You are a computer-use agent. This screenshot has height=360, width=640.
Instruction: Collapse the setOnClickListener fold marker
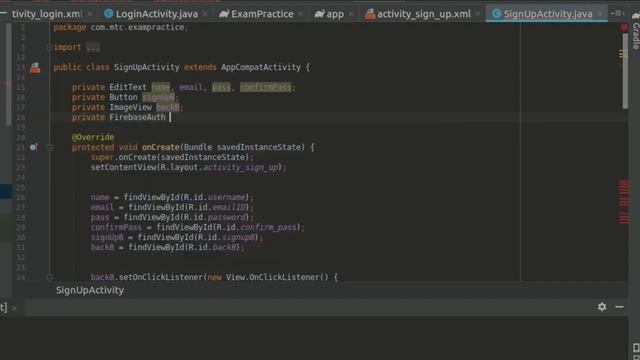[x=50, y=278]
